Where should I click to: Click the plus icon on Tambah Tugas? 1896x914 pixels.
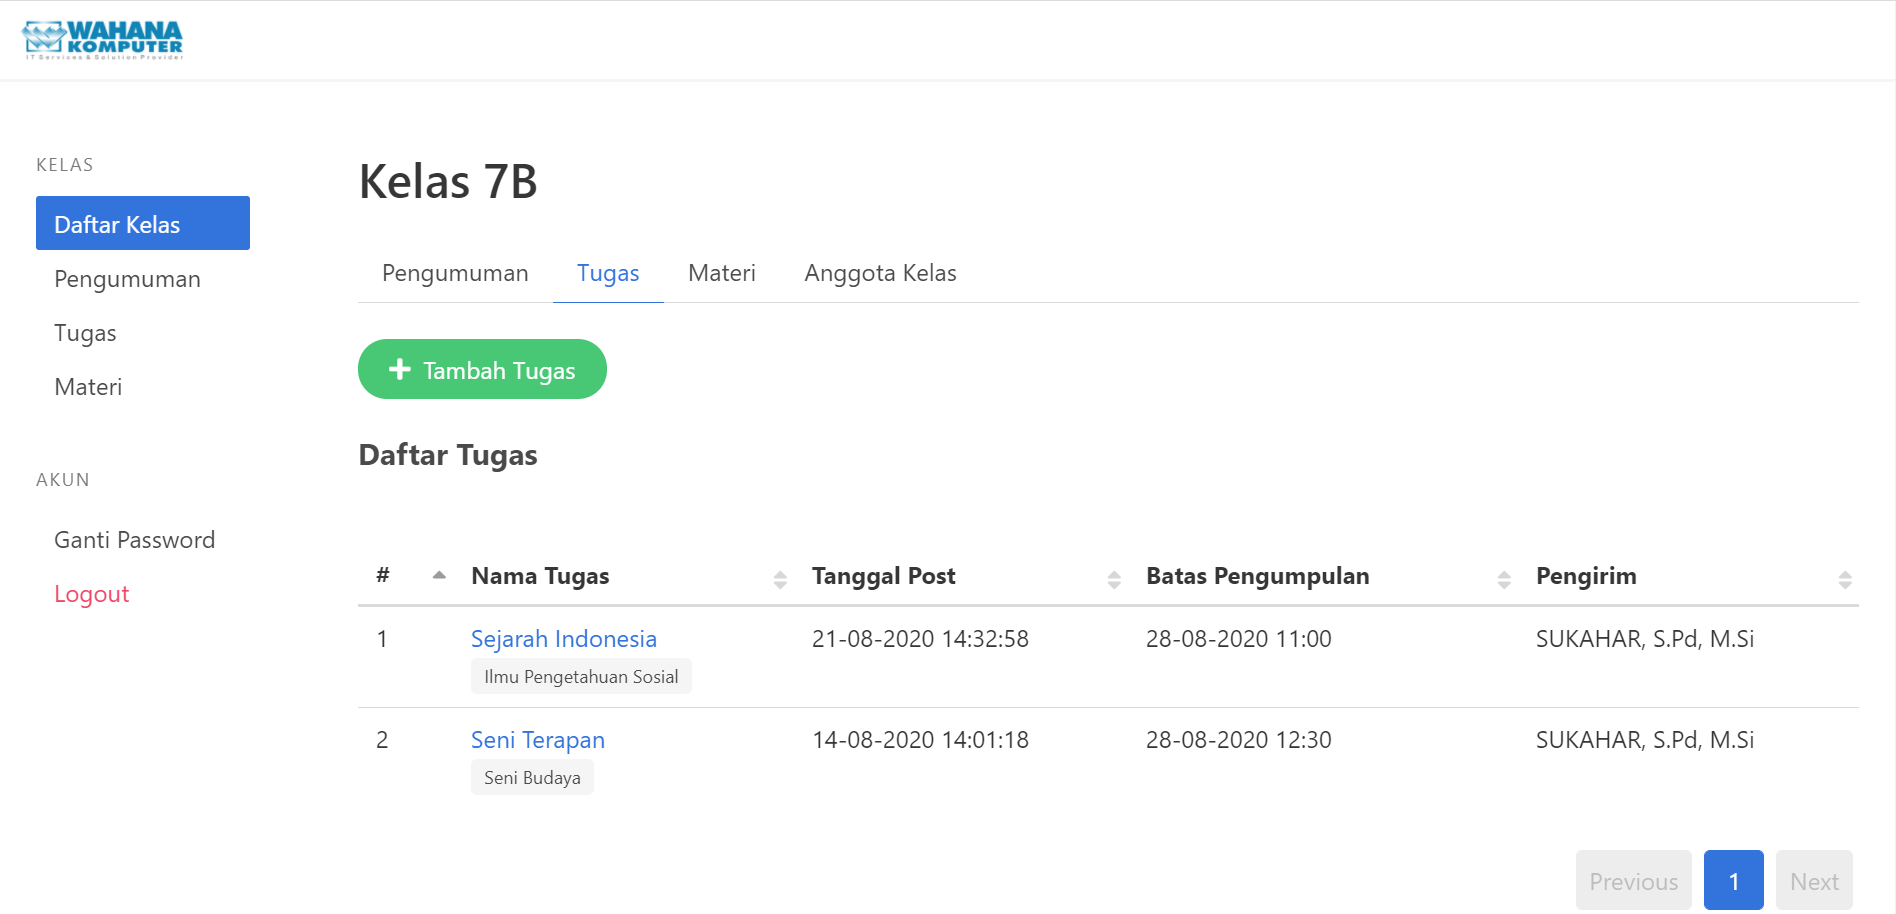[x=399, y=369]
